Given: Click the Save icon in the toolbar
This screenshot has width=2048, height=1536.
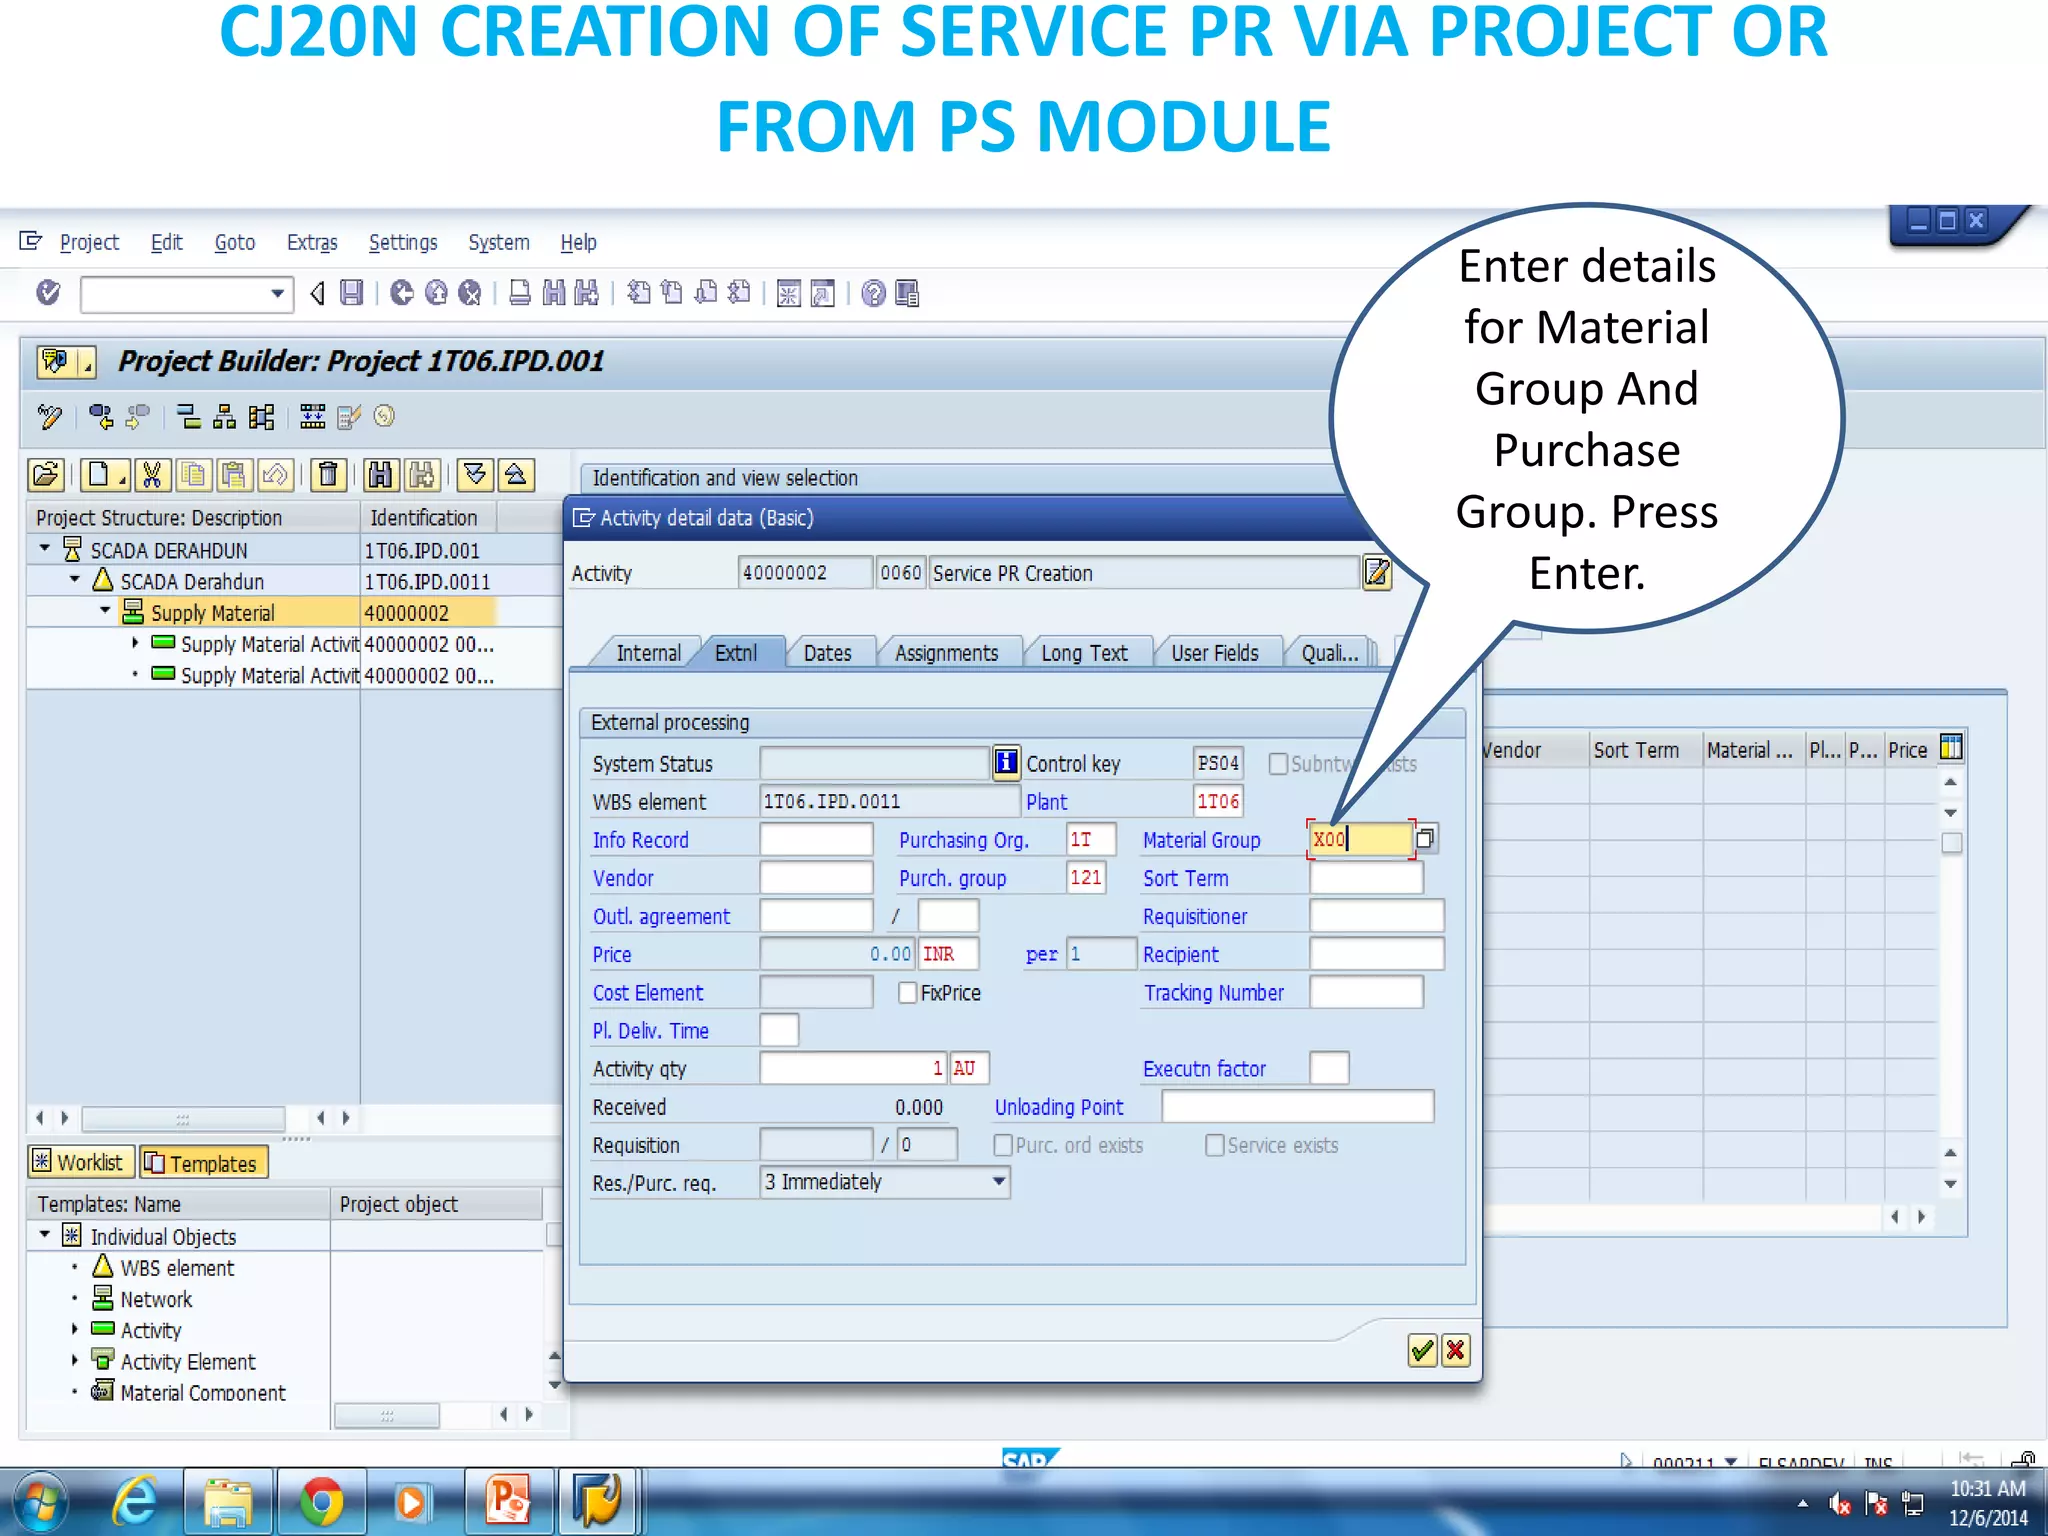Looking at the screenshot, I should click(351, 293).
